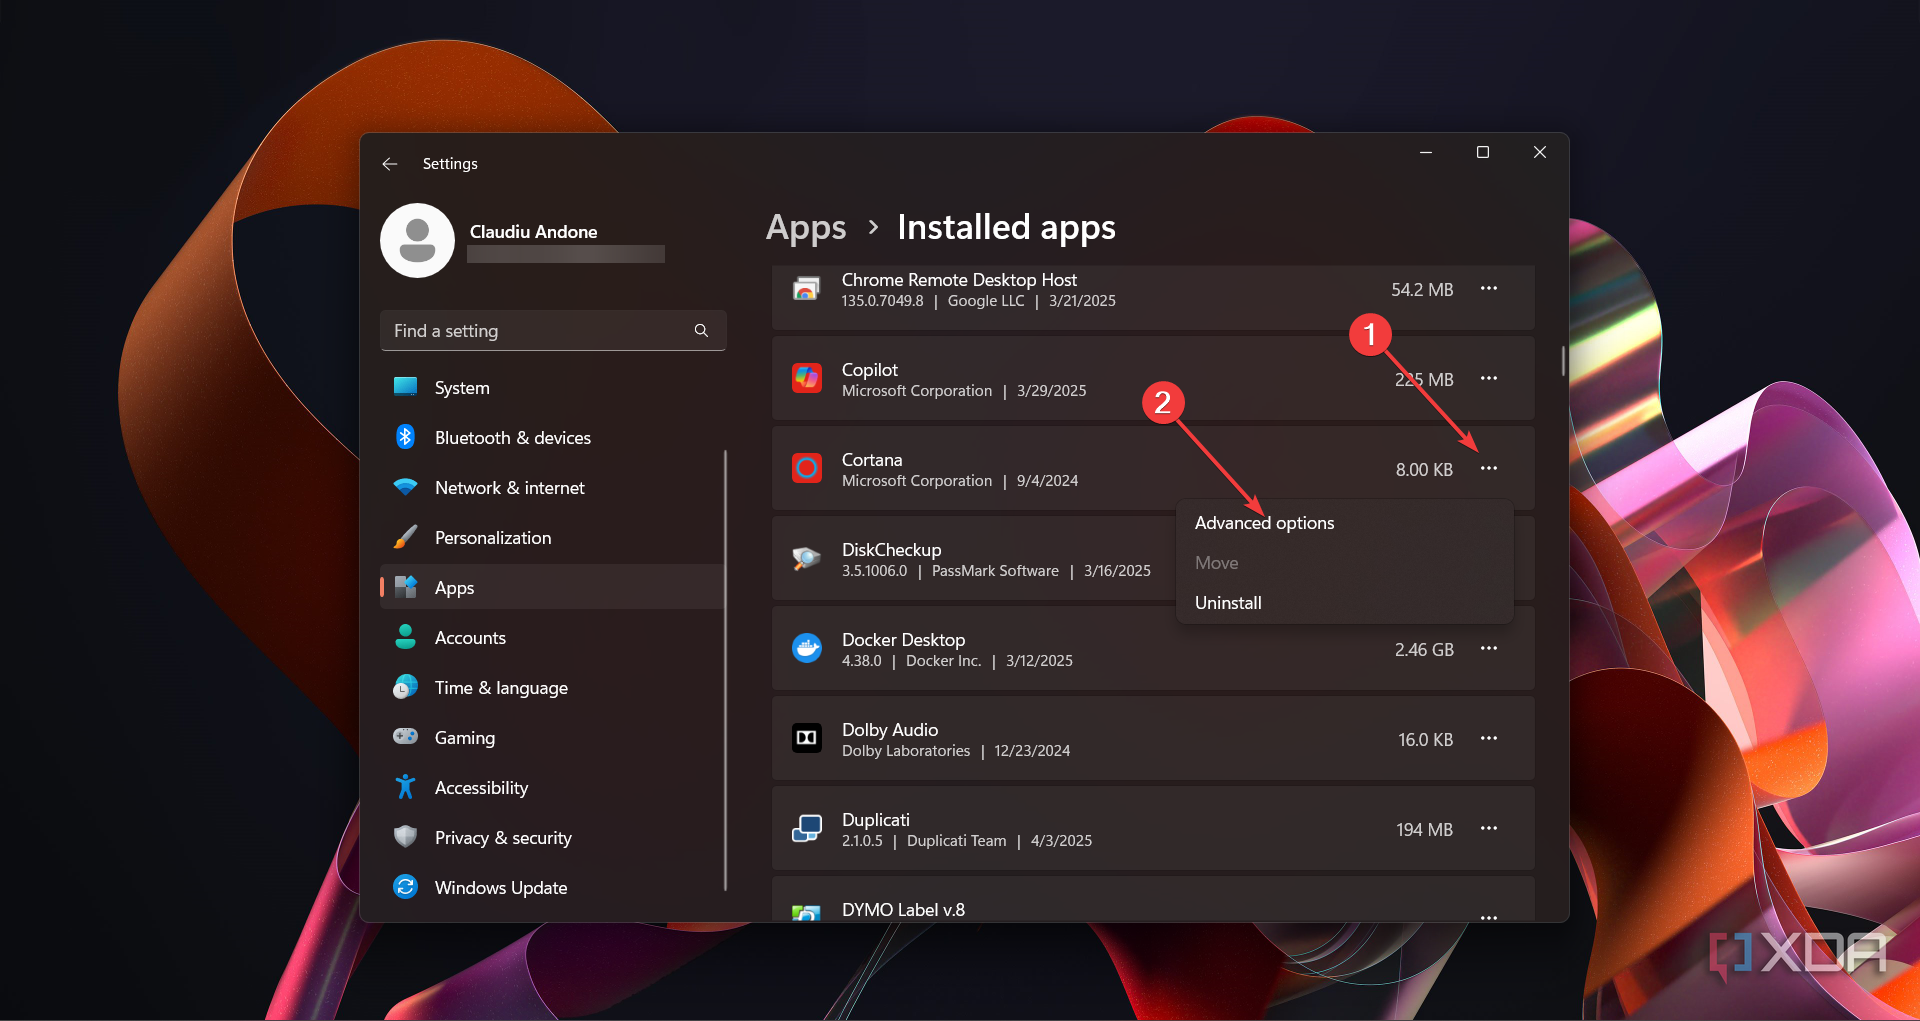Open Bluetooth & devices settings

pos(552,438)
